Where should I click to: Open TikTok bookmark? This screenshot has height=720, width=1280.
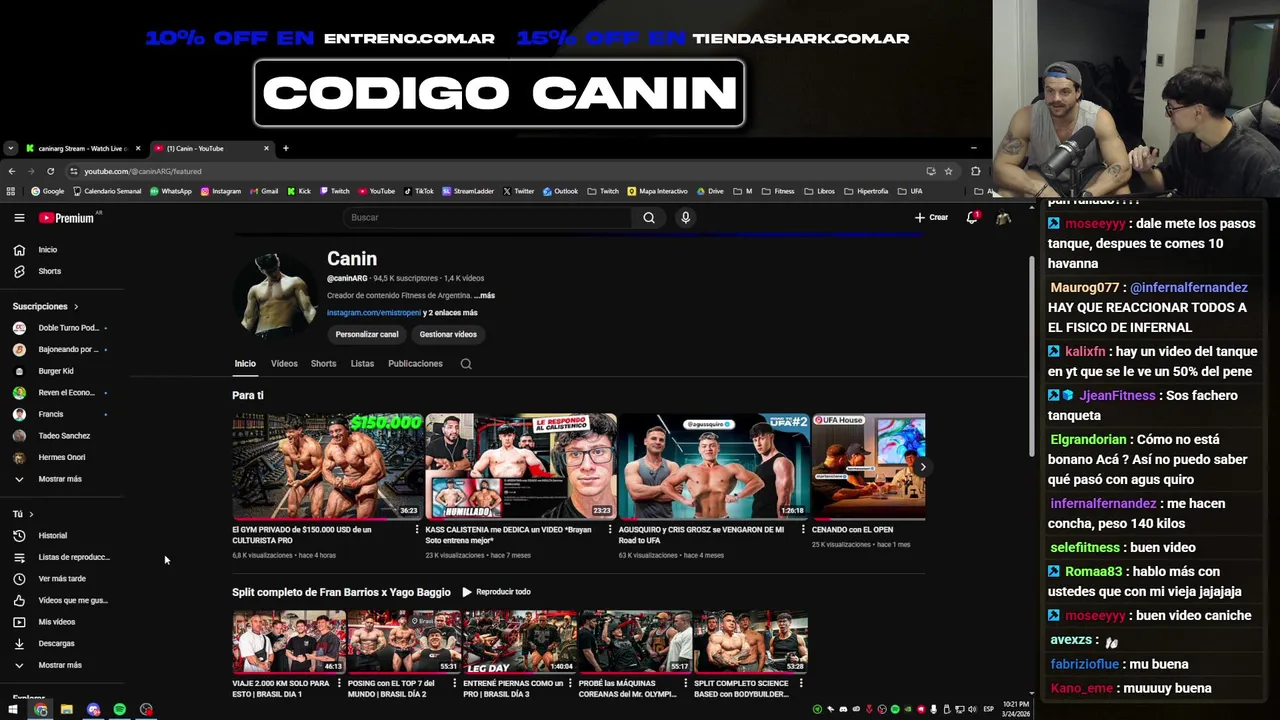pyautogui.click(x=418, y=191)
